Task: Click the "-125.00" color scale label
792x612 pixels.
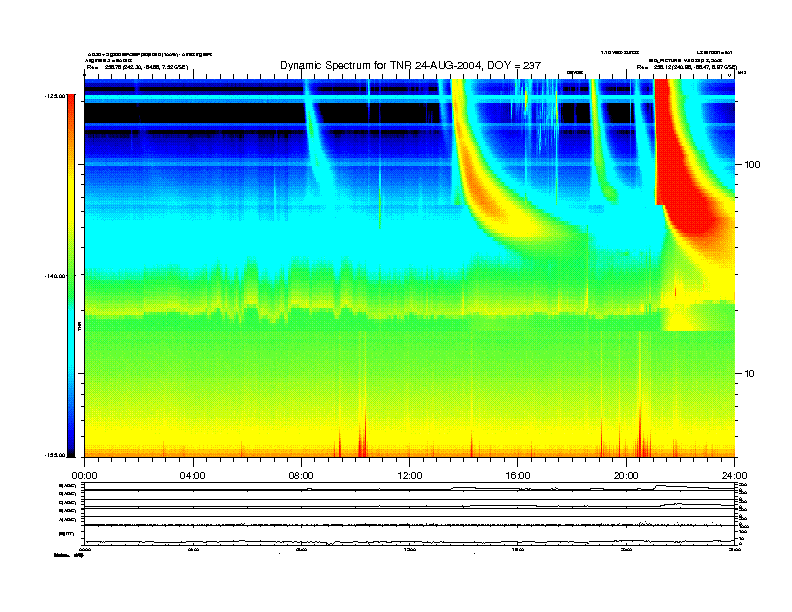Action: [56, 95]
